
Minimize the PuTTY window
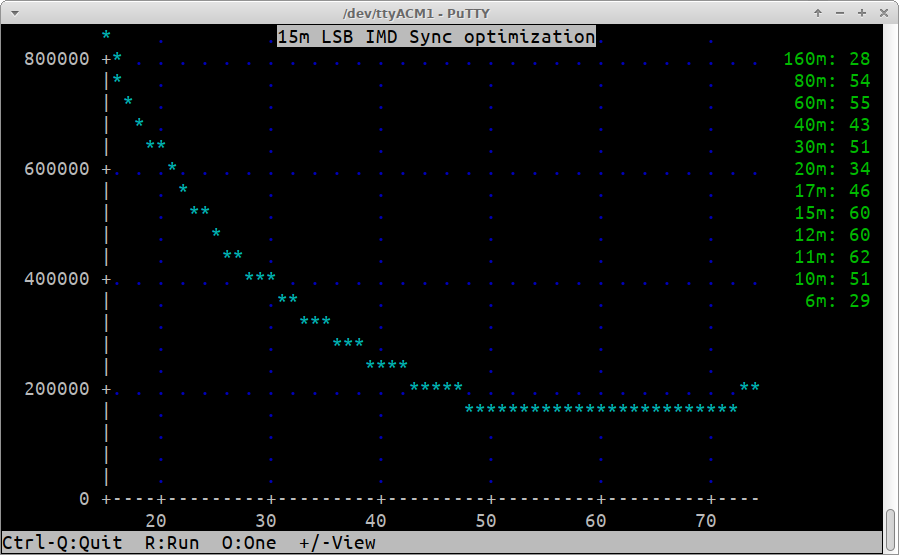(x=839, y=12)
